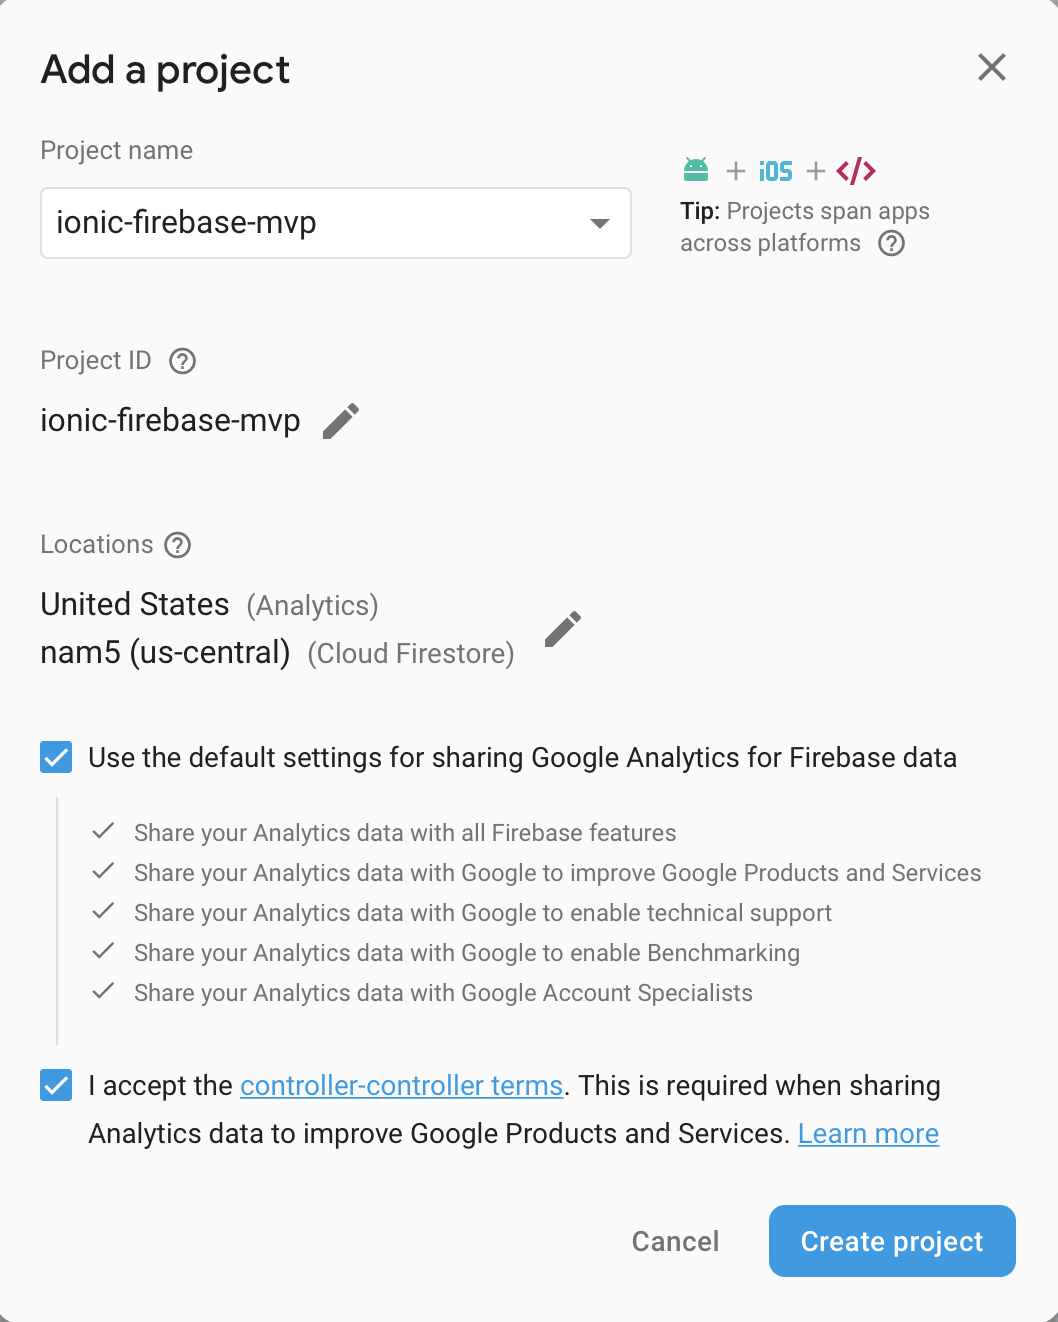Toggle acceptance of the controller-controller terms
The image size is (1058, 1322).
(x=56, y=1085)
